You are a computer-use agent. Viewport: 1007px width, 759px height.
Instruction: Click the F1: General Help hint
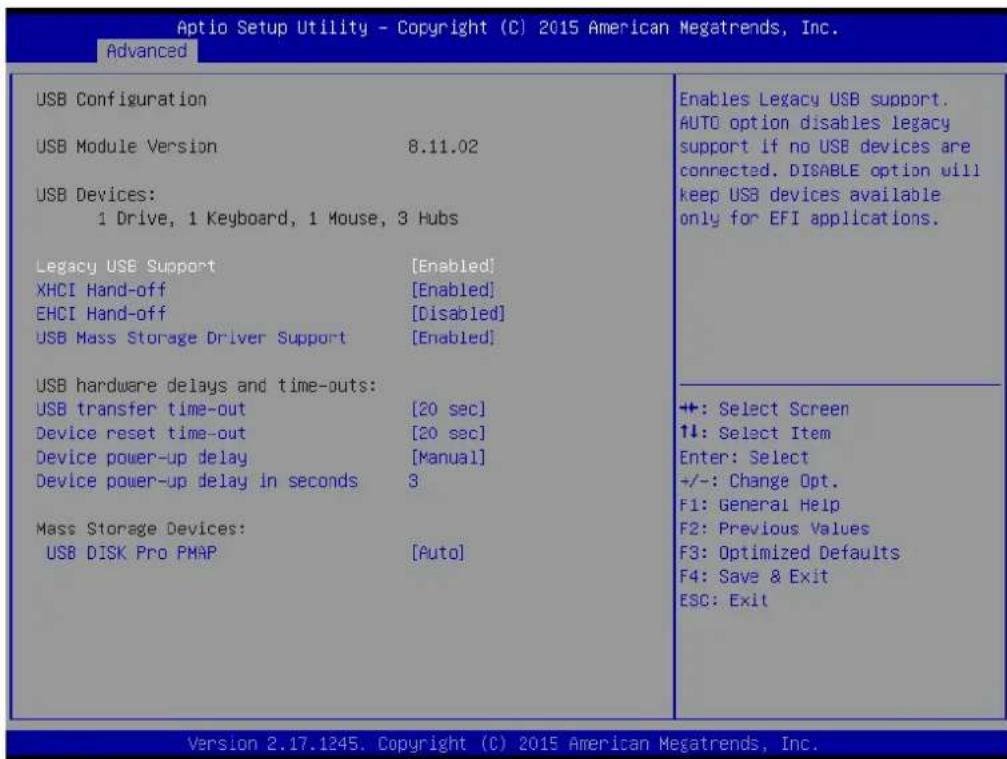[760, 505]
